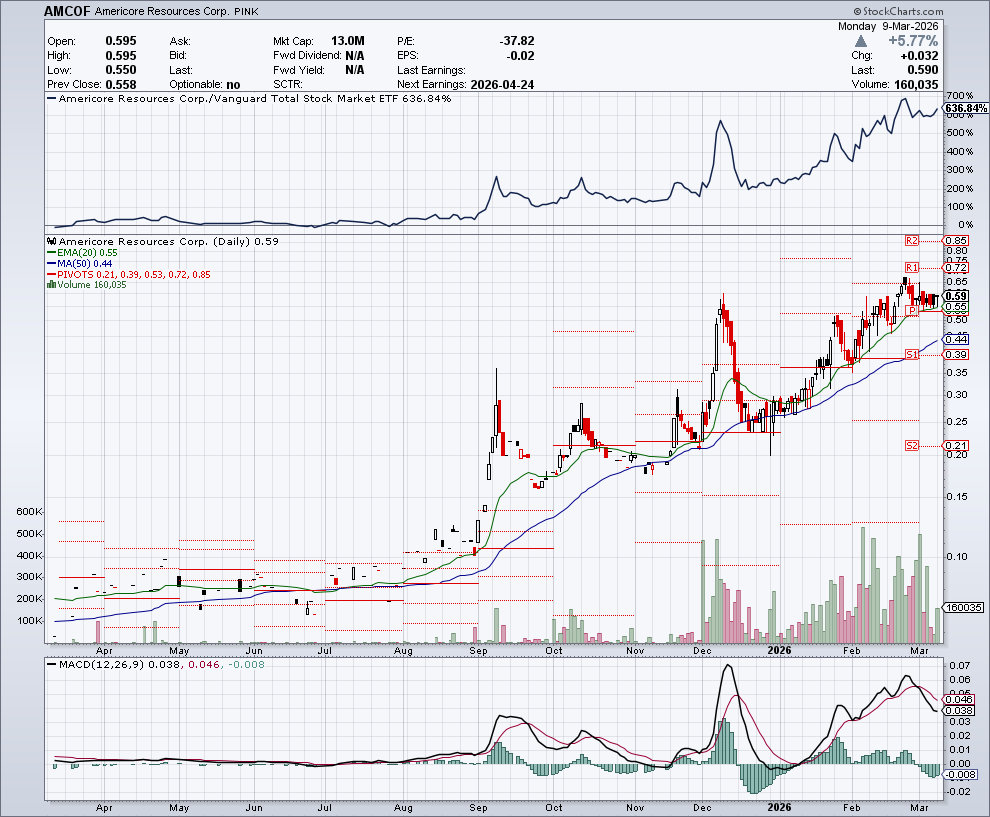Click the 0.85 price tag on the right axis
Screen dimensions: 990x817
point(957,241)
